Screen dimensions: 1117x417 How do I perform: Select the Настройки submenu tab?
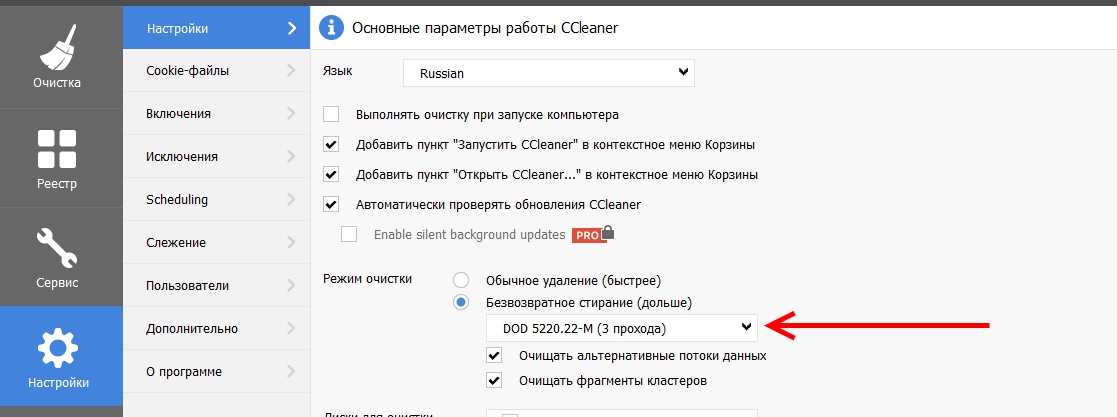point(217,29)
